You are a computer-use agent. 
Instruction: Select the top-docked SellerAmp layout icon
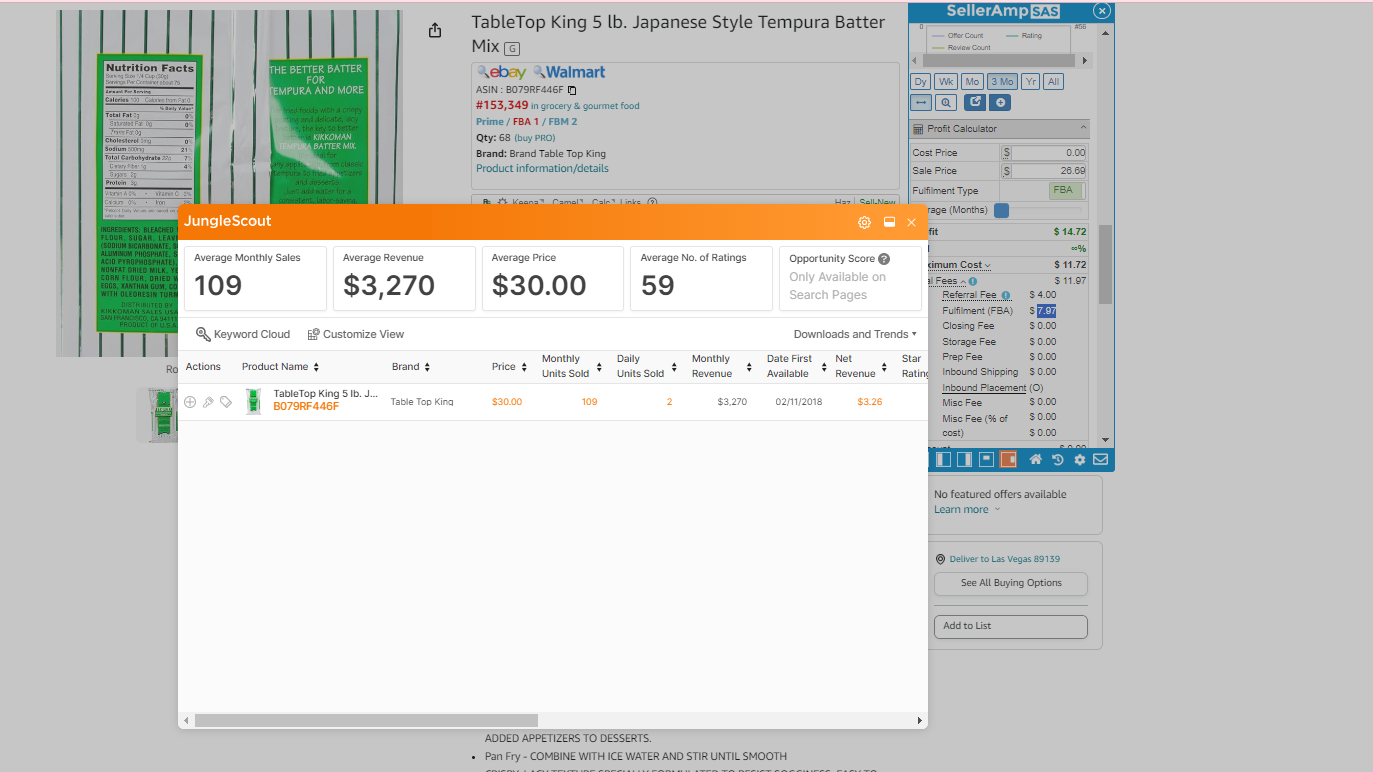point(986,459)
